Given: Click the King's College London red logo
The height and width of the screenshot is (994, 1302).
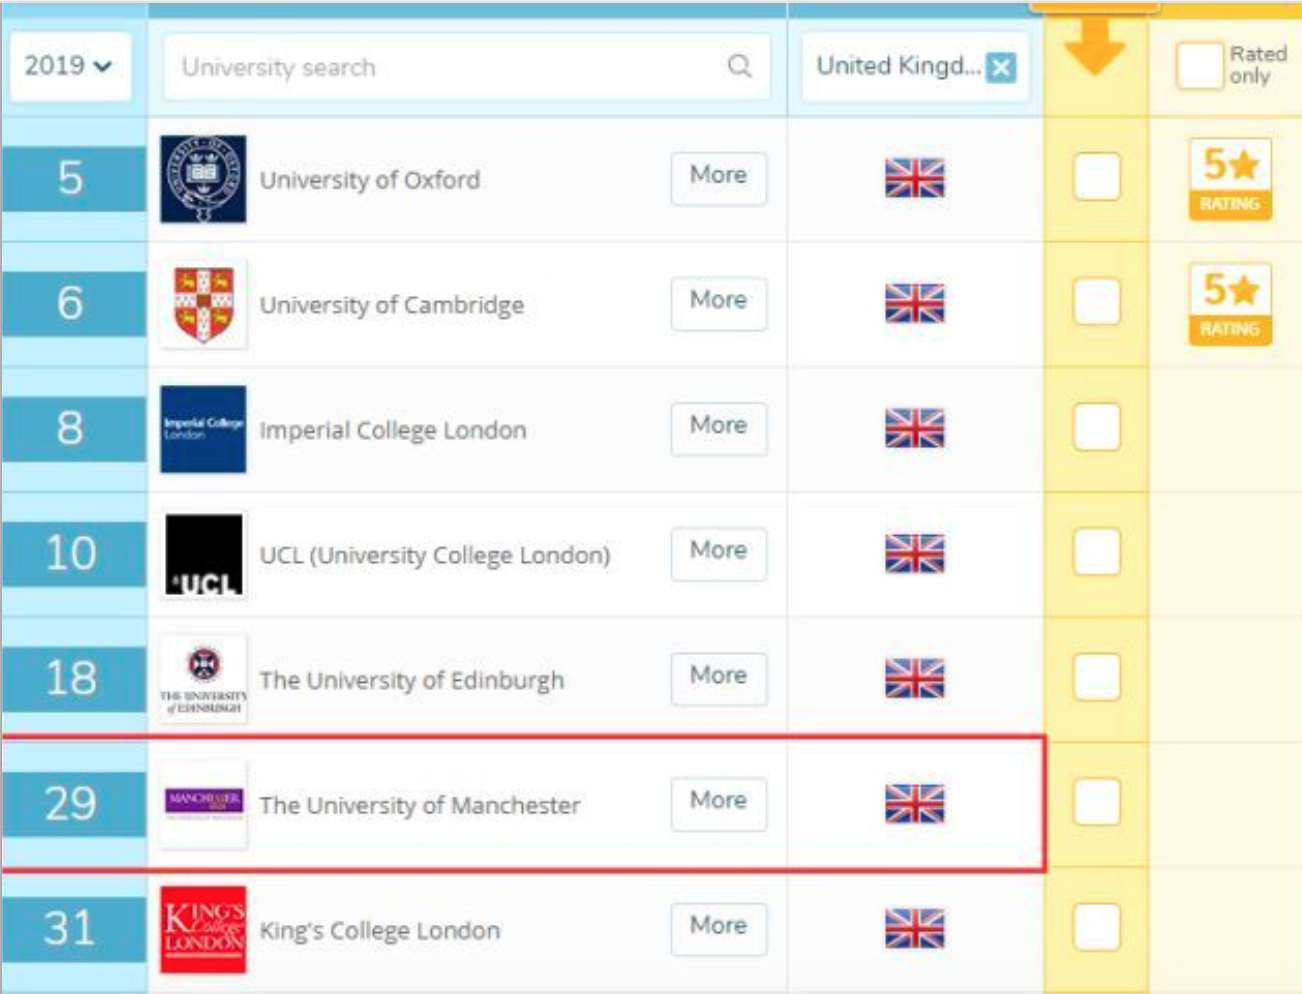Looking at the screenshot, I should [x=203, y=929].
